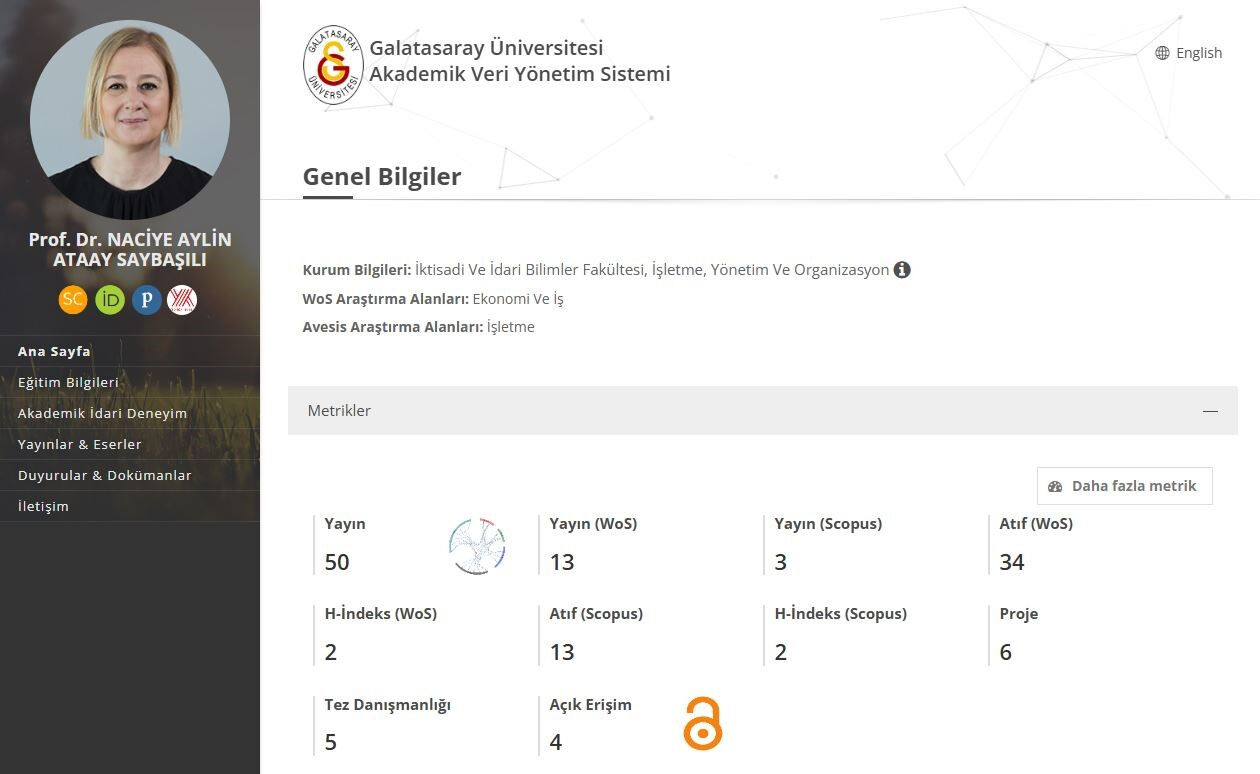This screenshot has width=1260, height=774.
Task: Open the Yayınlar & Eserler section
Action: pos(79,444)
